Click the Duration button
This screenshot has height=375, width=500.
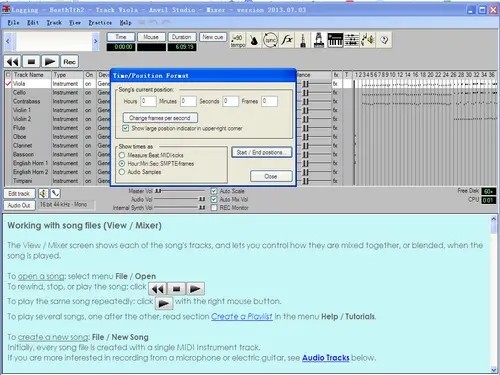[x=182, y=37]
